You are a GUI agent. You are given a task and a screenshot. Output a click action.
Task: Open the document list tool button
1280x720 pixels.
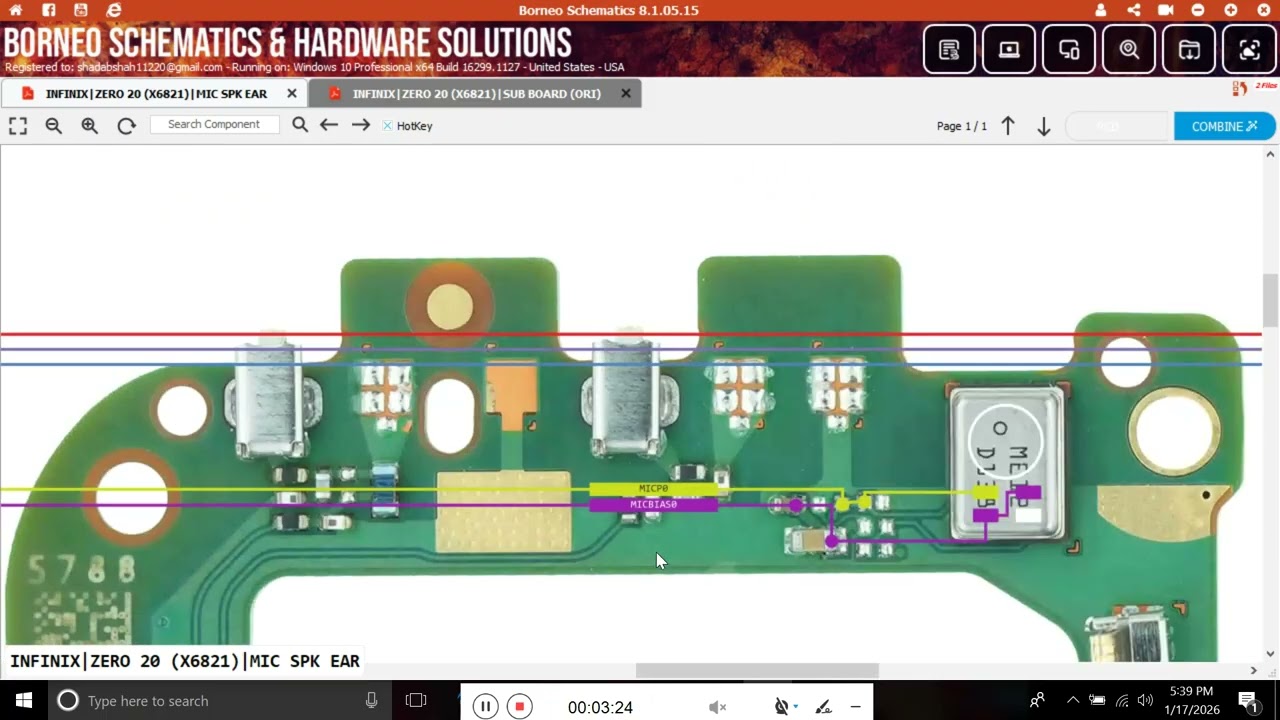click(949, 49)
